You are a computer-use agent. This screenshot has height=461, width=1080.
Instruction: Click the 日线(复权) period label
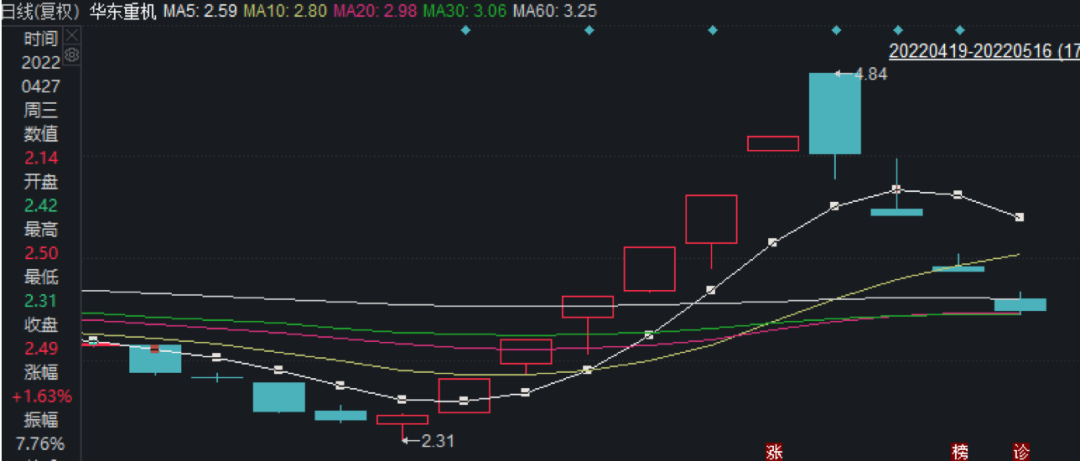[40, 11]
